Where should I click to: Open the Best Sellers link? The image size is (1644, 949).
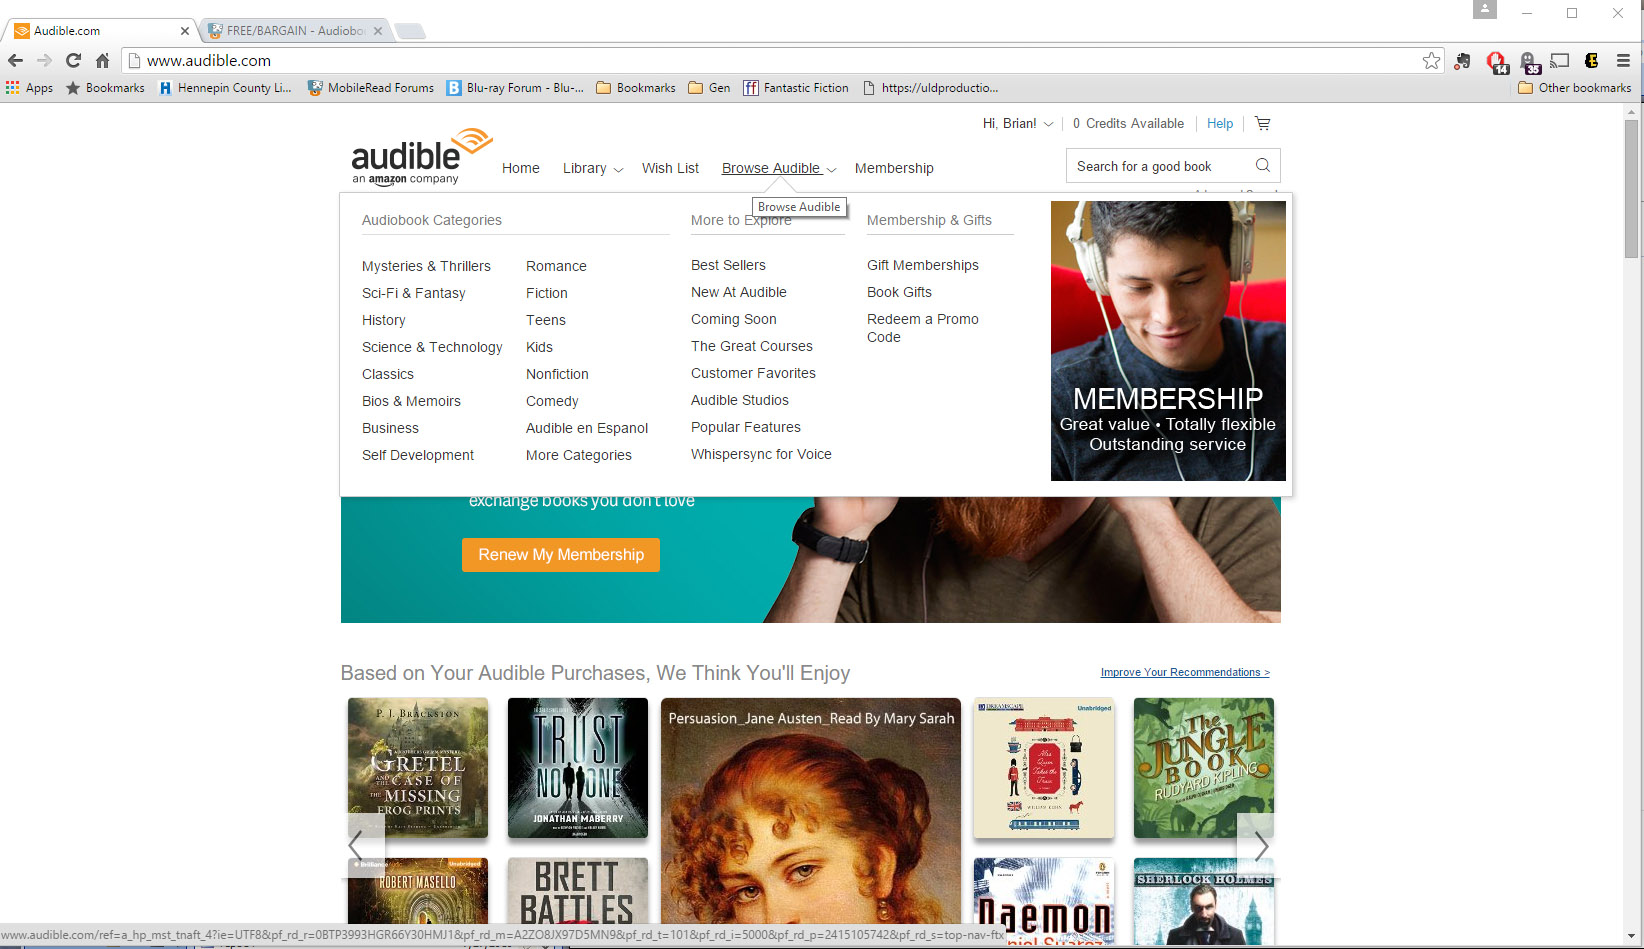point(728,265)
